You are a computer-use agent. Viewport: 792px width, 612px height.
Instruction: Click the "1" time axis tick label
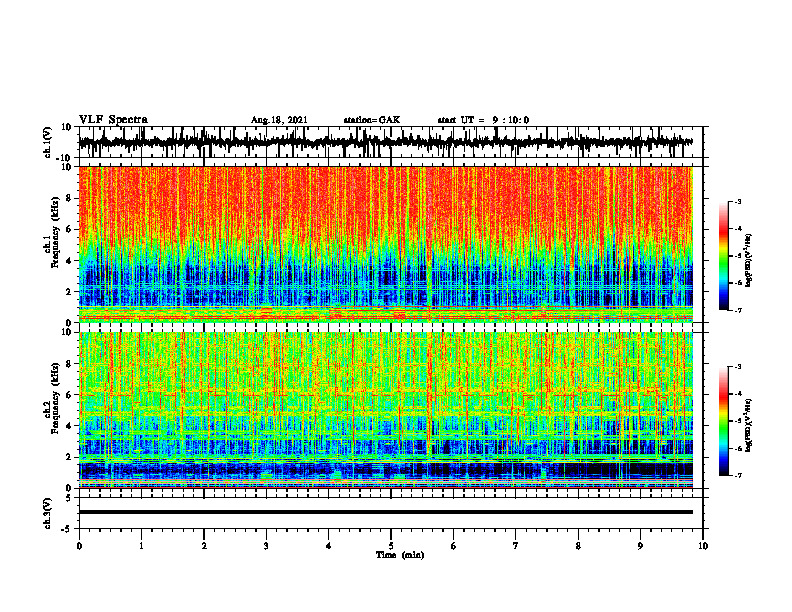point(141,546)
